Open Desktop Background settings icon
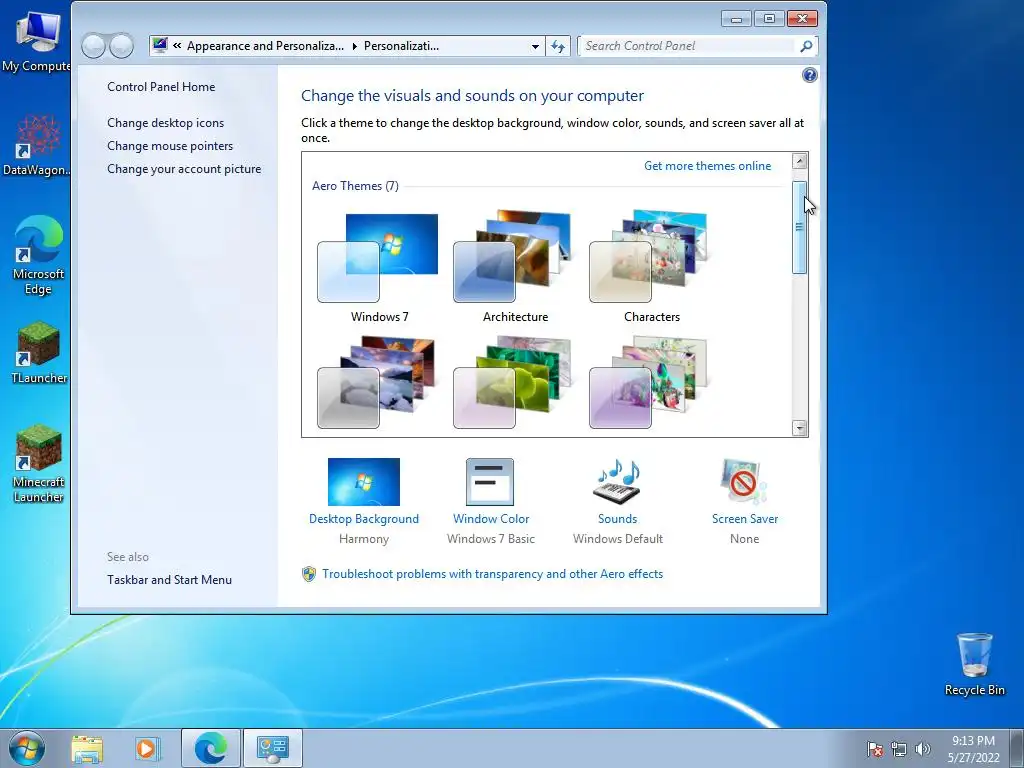The width and height of the screenshot is (1024, 768). pos(364,482)
